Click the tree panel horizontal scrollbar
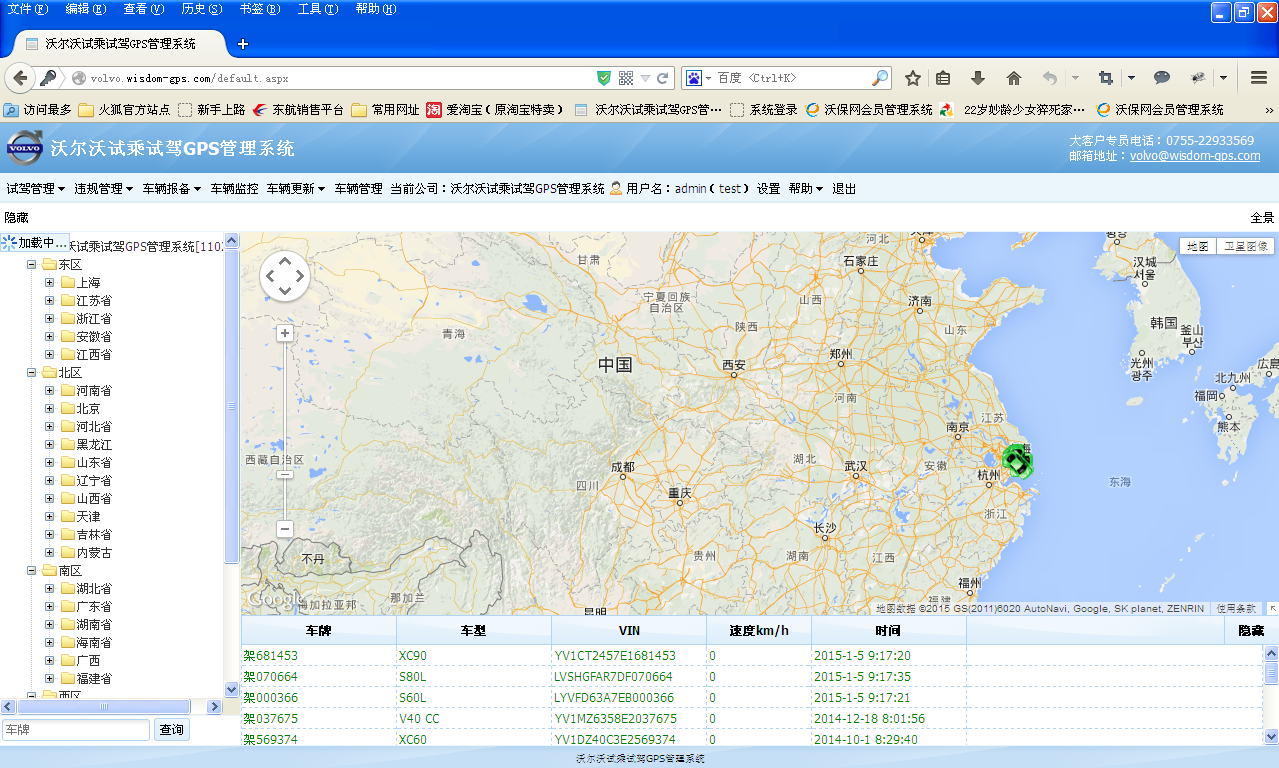This screenshot has height=768, width=1279. (x=104, y=707)
